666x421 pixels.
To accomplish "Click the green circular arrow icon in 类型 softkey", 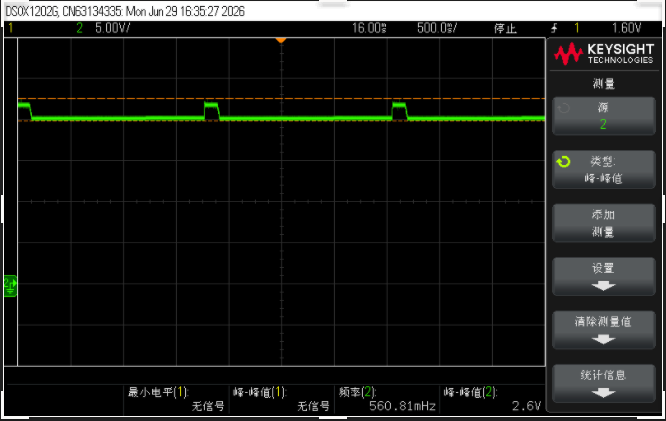I will coord(563,162).
